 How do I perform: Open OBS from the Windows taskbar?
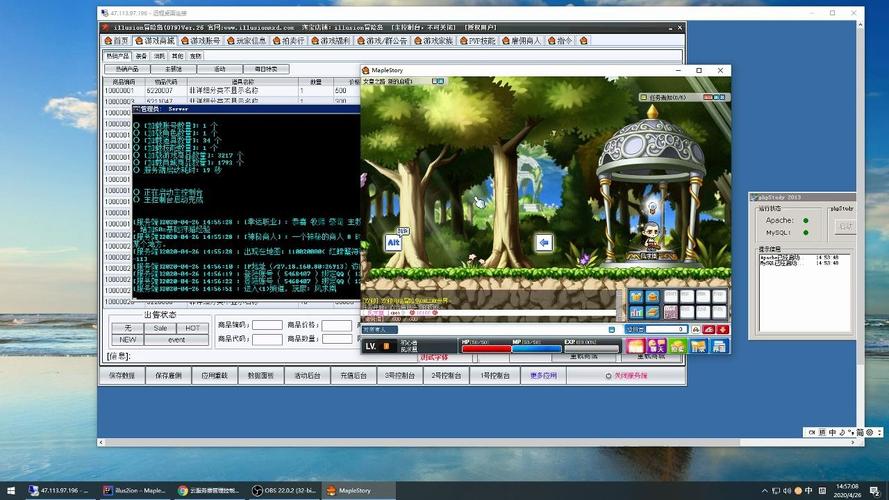pos(283,490)
